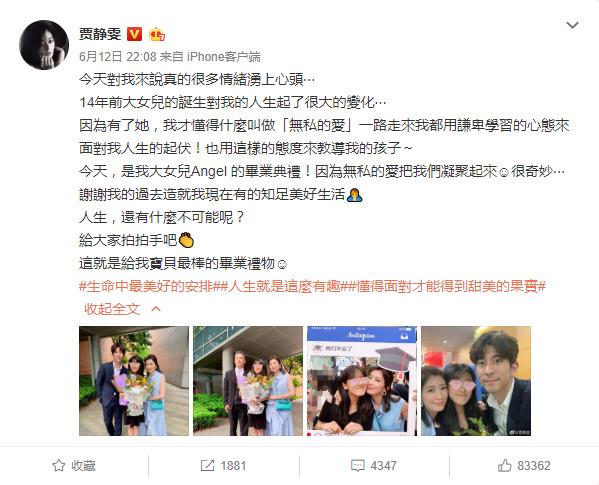Click the orange verified V badge
Screen dimensions: 599x485
pos(134,34)
